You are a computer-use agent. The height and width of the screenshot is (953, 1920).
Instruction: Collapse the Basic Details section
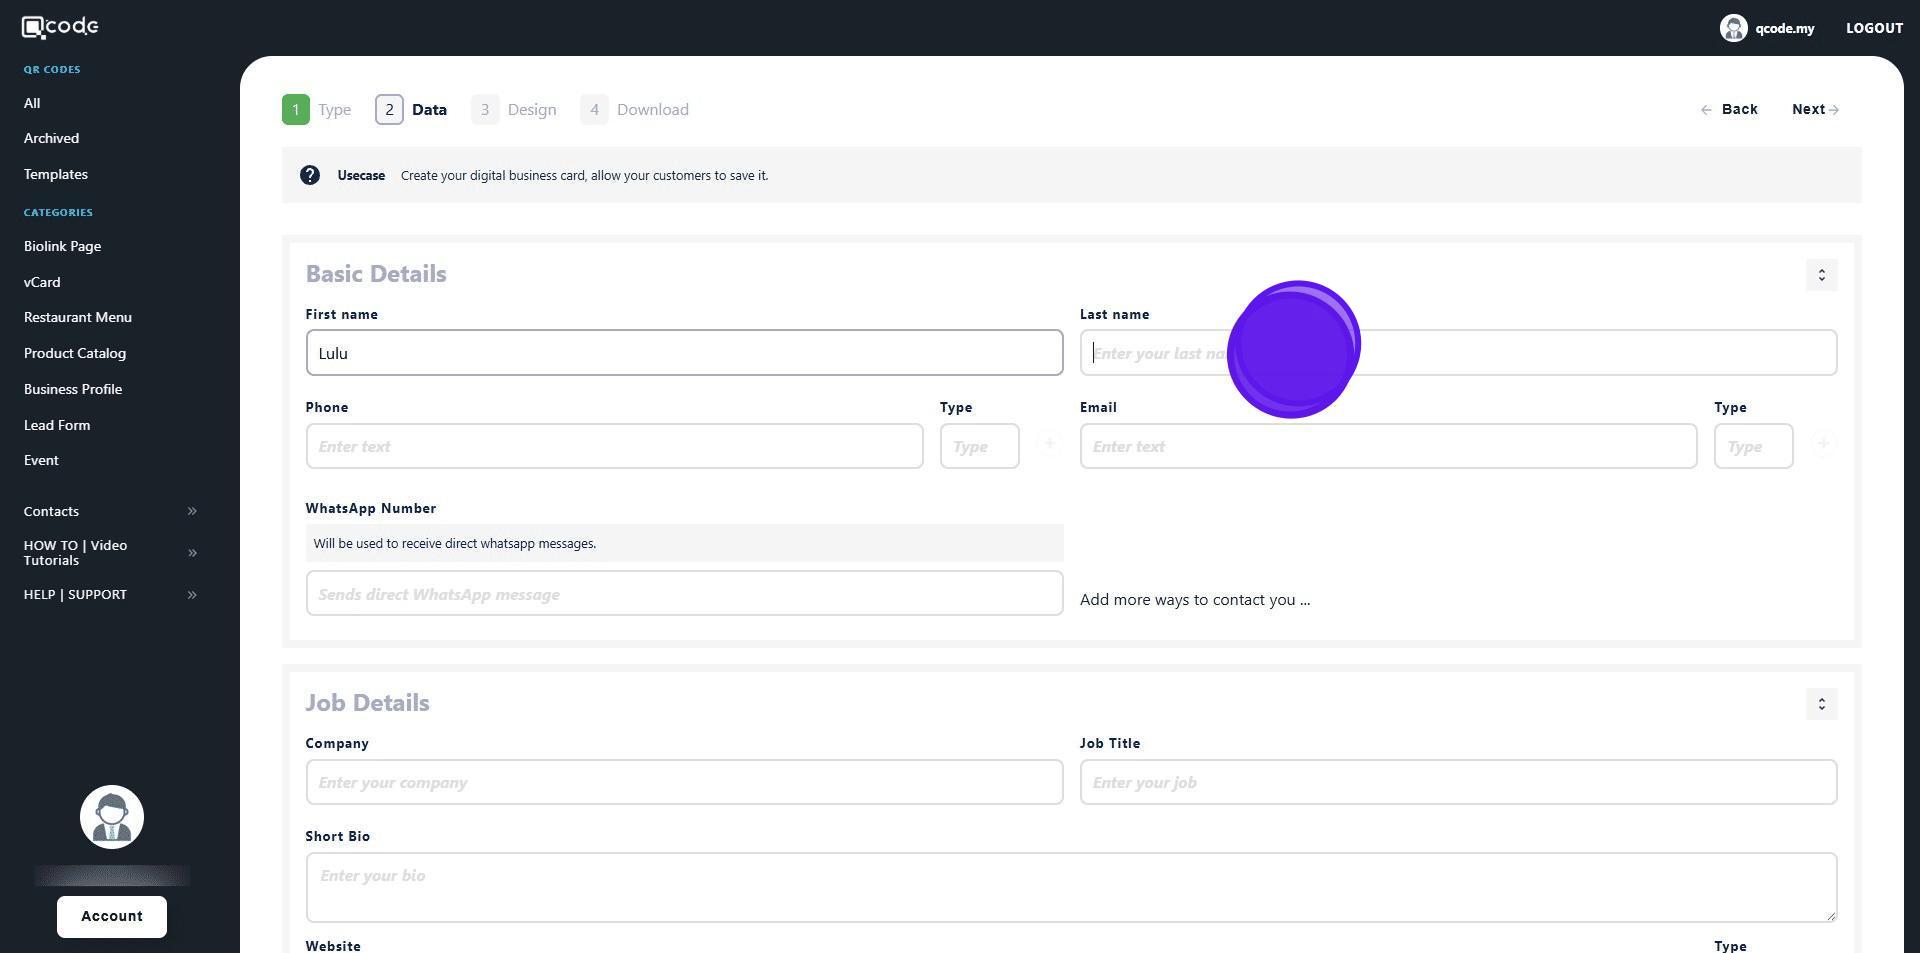(x=1821, y=275)
